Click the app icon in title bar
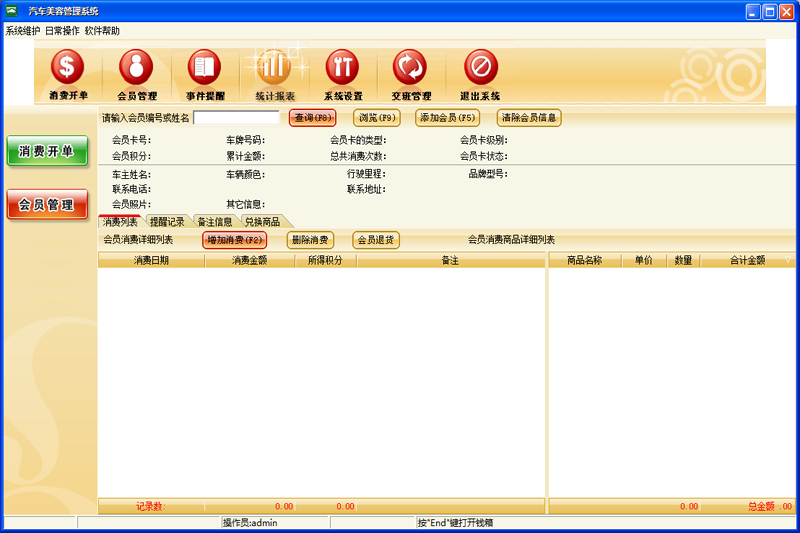800x533 pixels. [x=12, y=11]
